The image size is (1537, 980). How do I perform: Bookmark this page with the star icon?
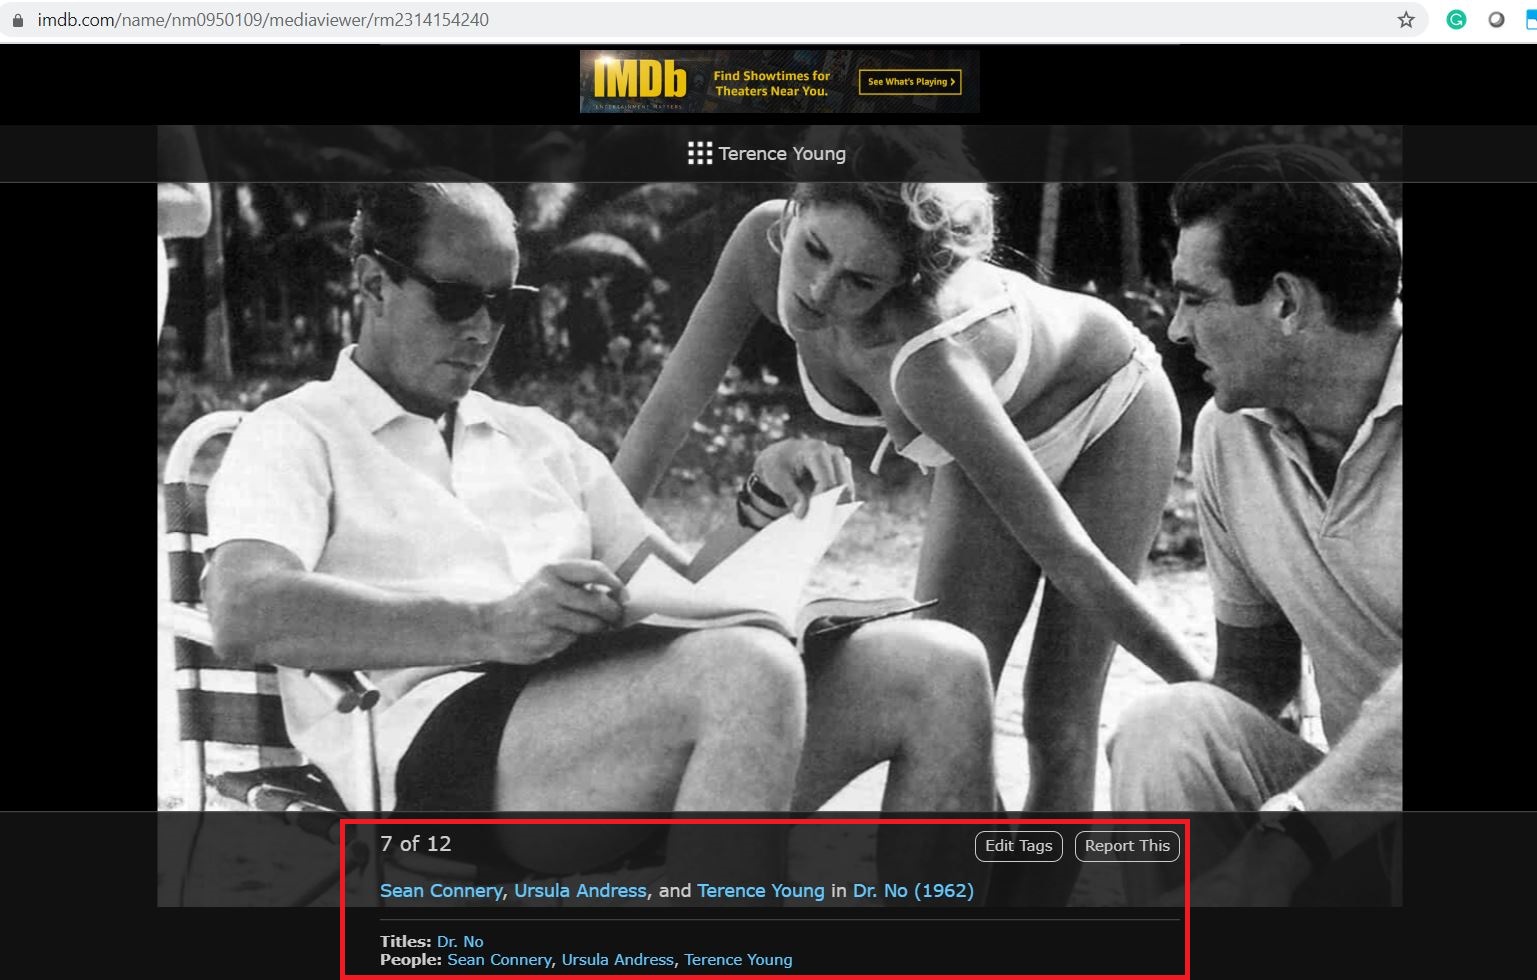(x=1406, y=20)
